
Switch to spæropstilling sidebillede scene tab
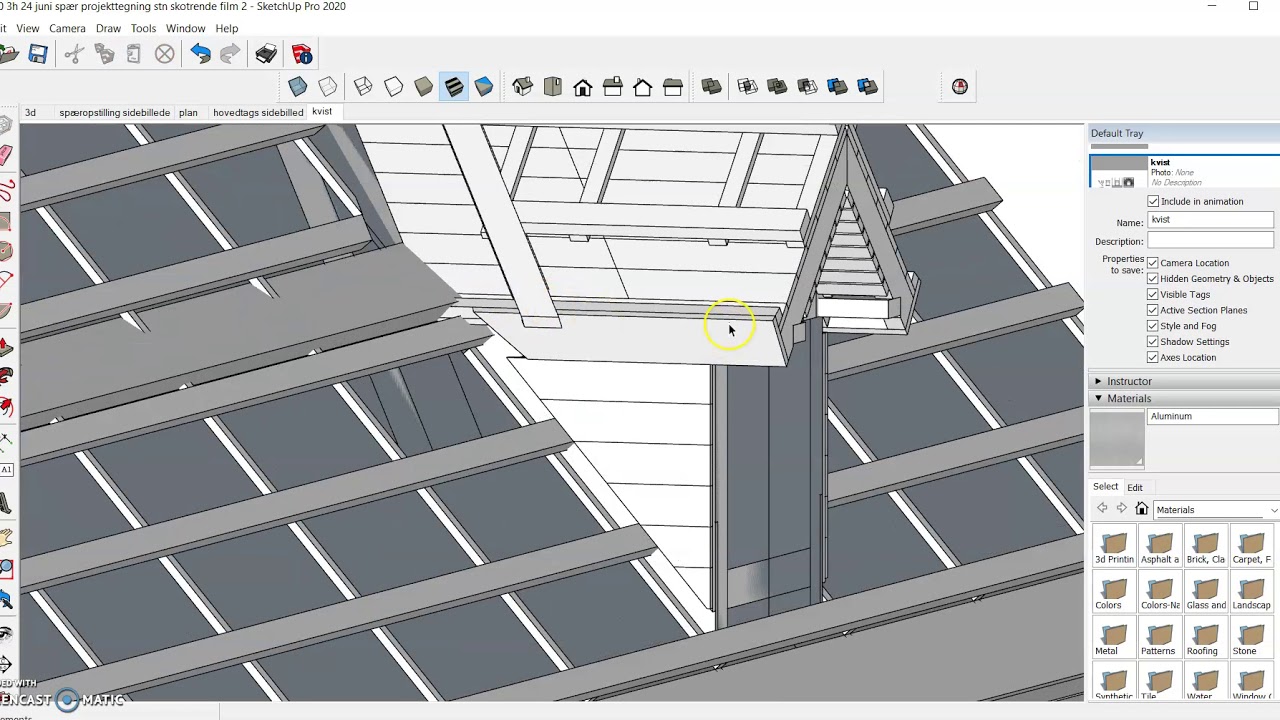(114, 112)
